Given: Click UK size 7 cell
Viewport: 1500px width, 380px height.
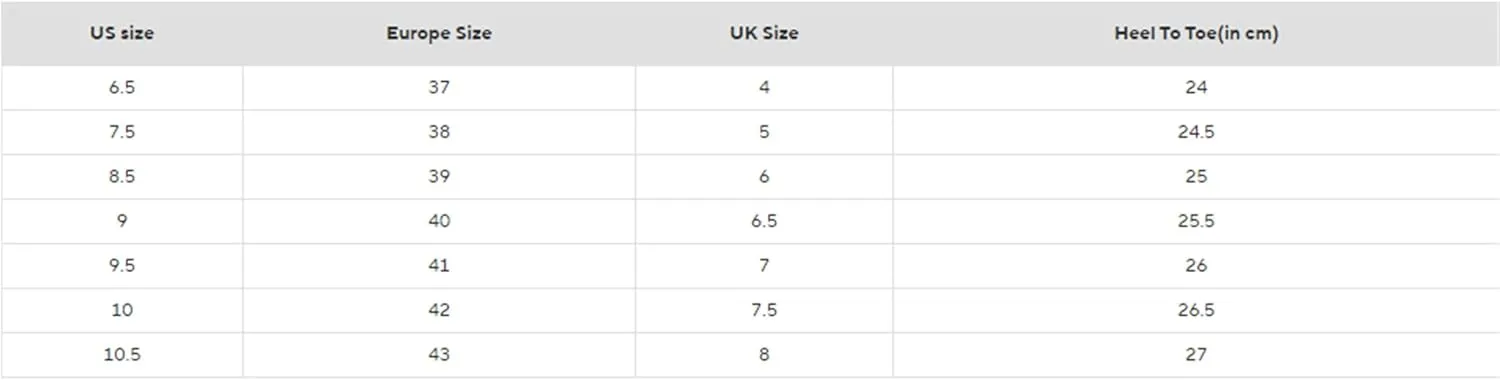Looking at the screenshot, I should pos(764,266).
